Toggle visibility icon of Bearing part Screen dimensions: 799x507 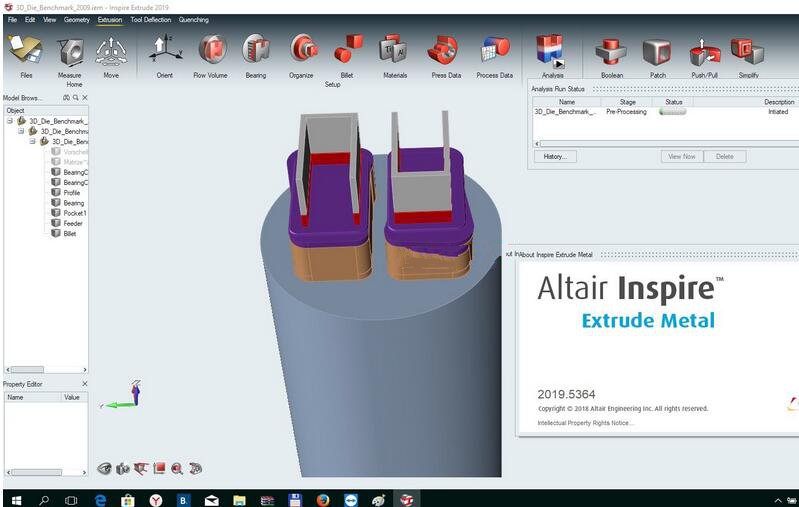click(56, 202)
